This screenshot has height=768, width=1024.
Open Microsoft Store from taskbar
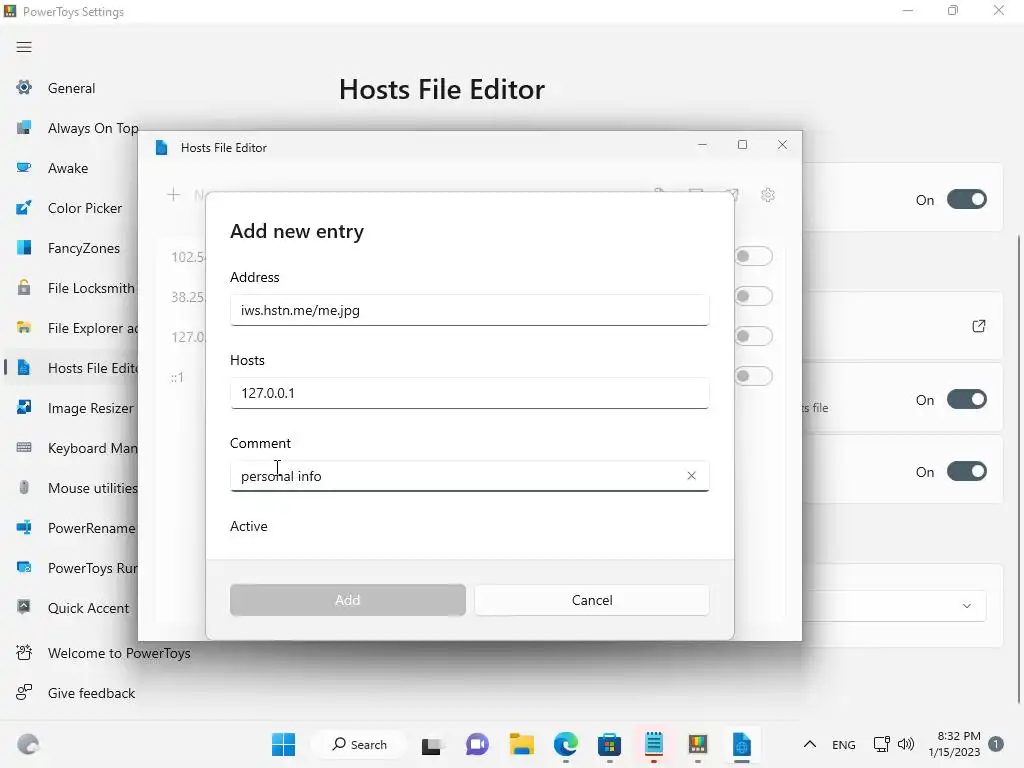609,744
